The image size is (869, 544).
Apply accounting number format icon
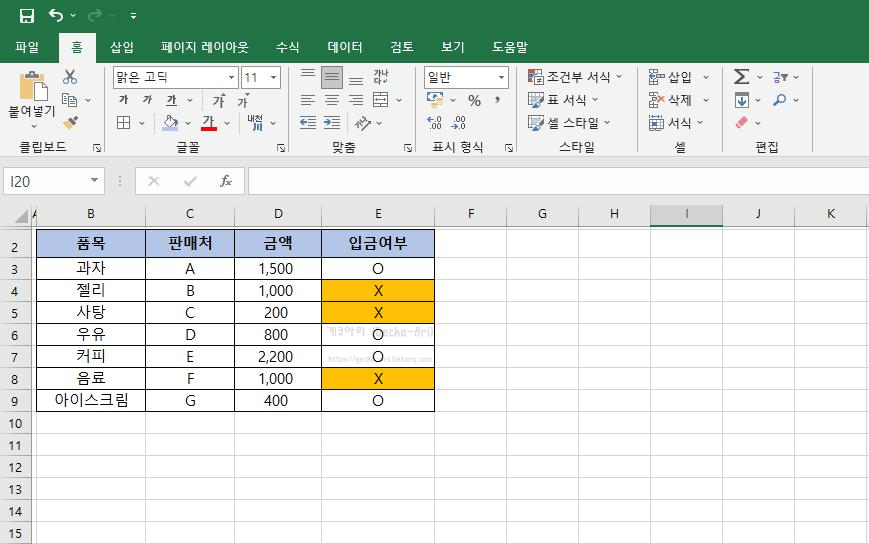436,100
